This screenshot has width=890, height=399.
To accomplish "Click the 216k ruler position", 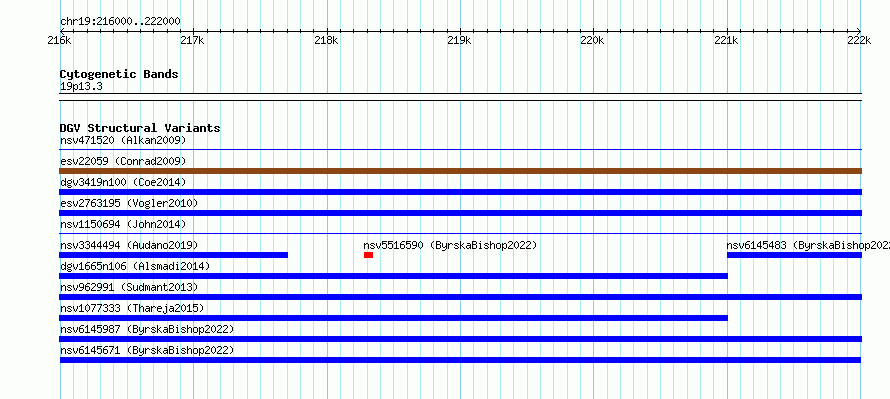I will point(60,40).
